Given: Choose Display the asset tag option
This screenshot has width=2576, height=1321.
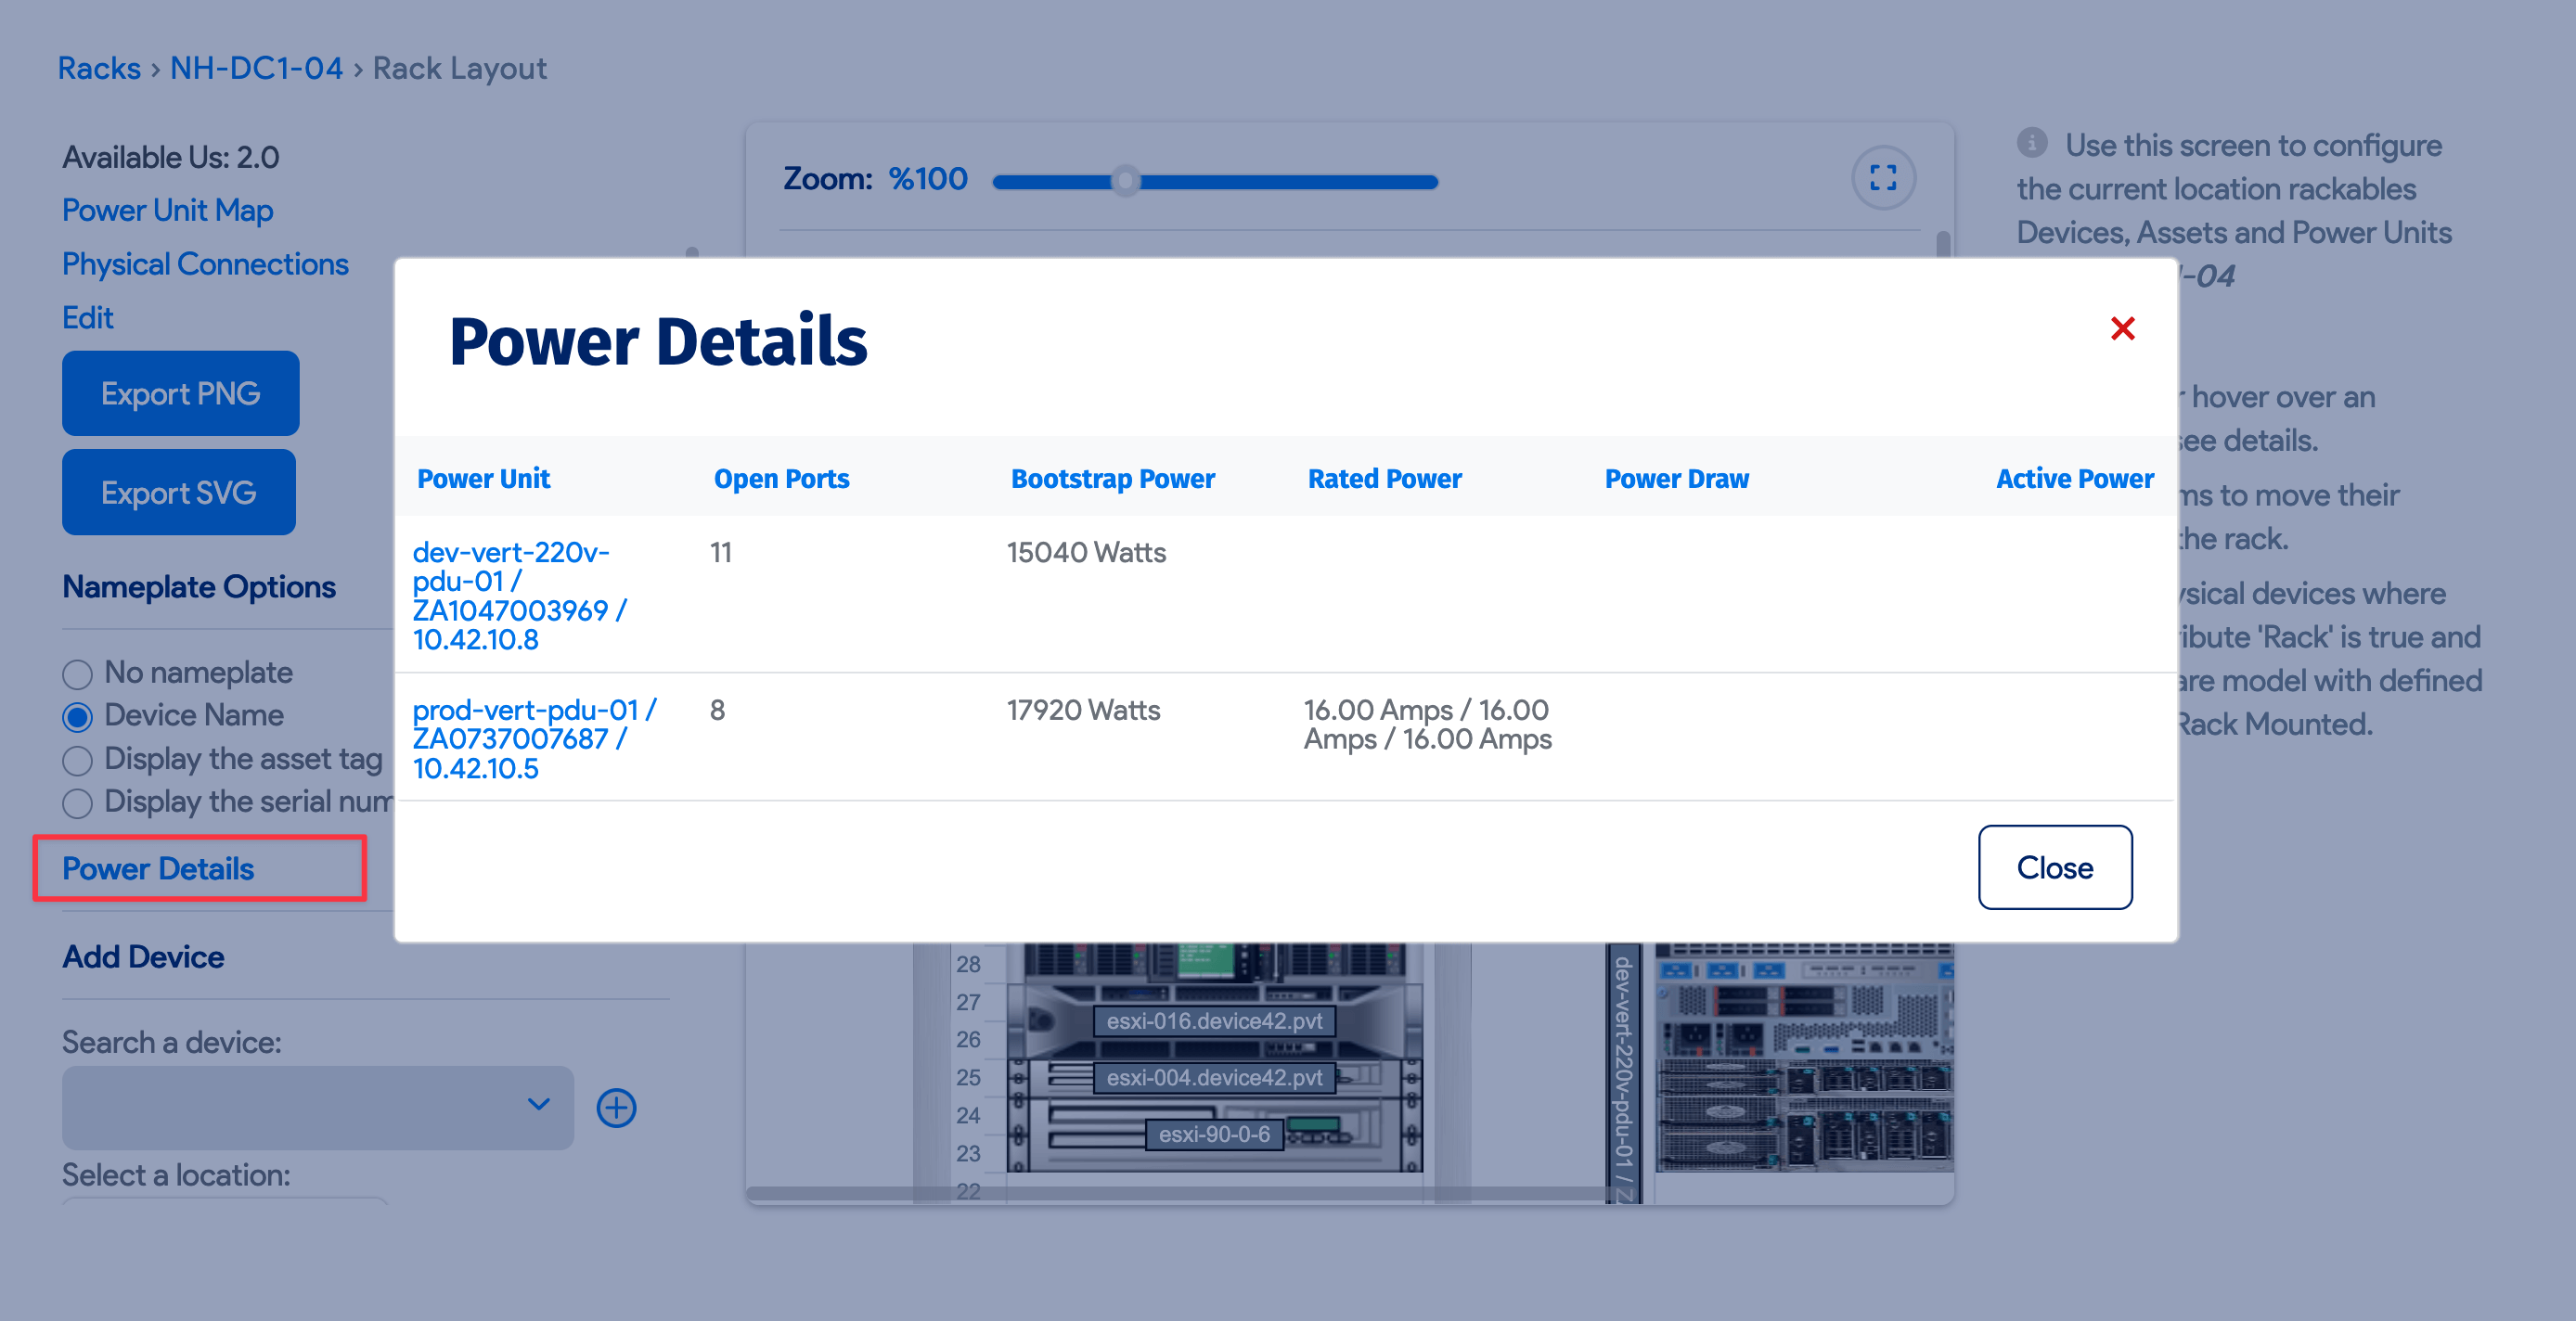Looking at the screenshot, I should click(x=77, y=760).
